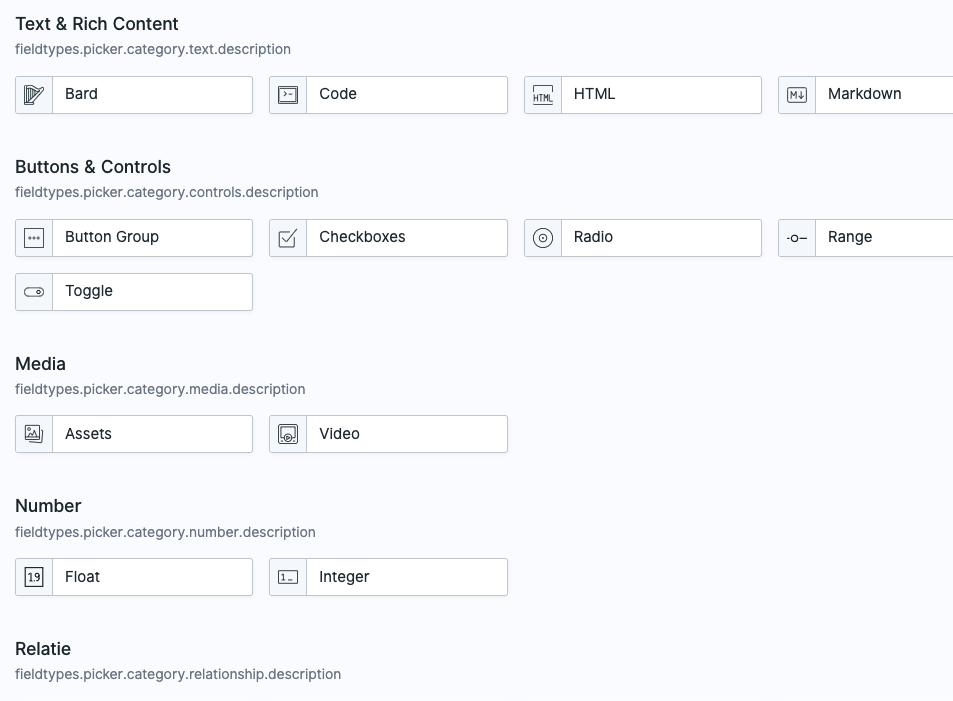
Task: Add an Assets field
Action: (134, 434)
